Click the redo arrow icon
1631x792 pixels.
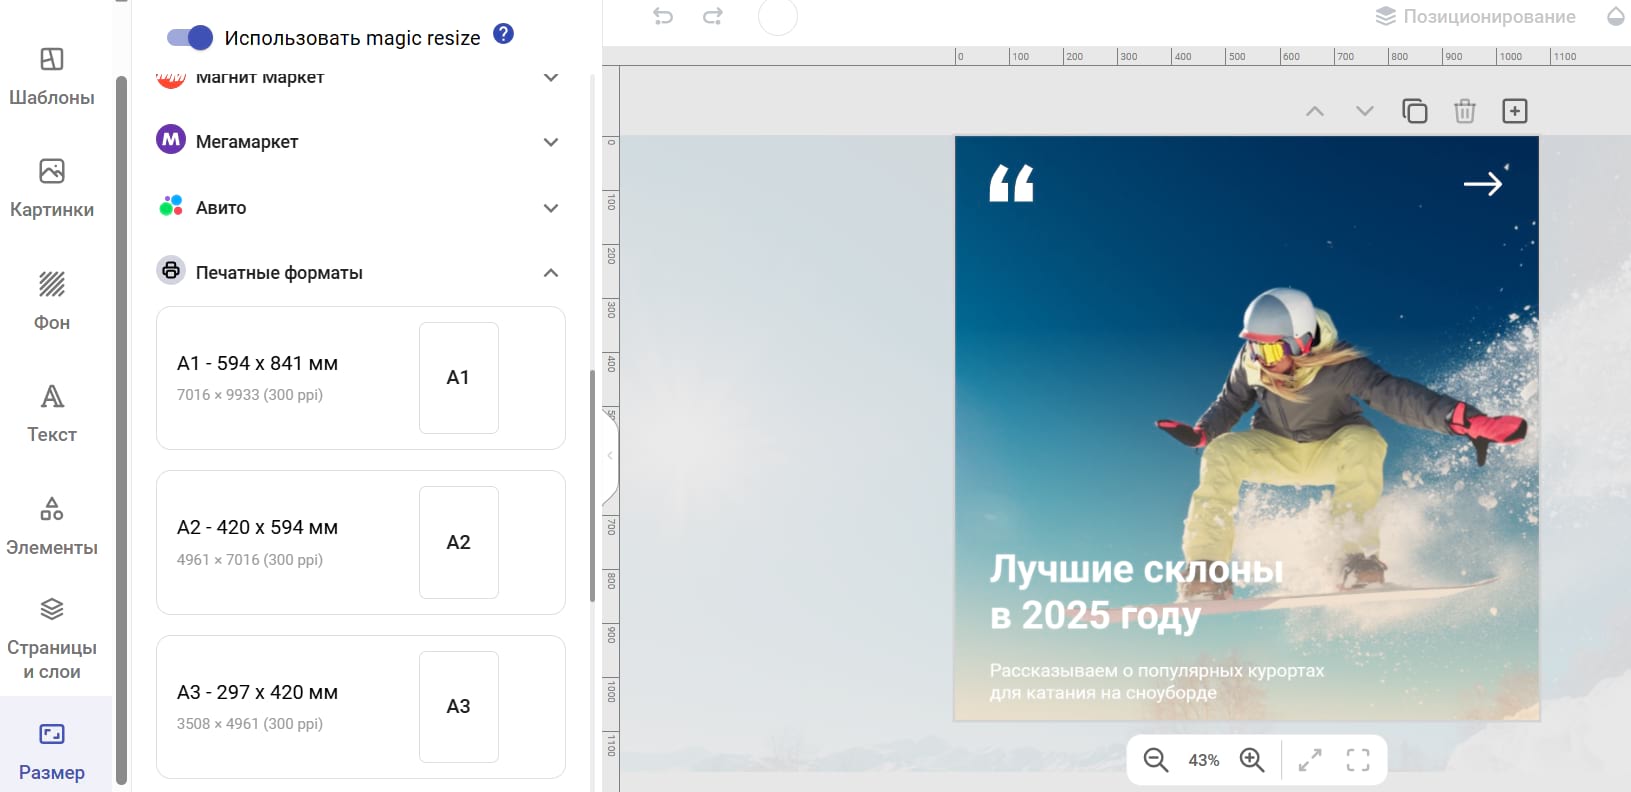[x=713, y=16]
